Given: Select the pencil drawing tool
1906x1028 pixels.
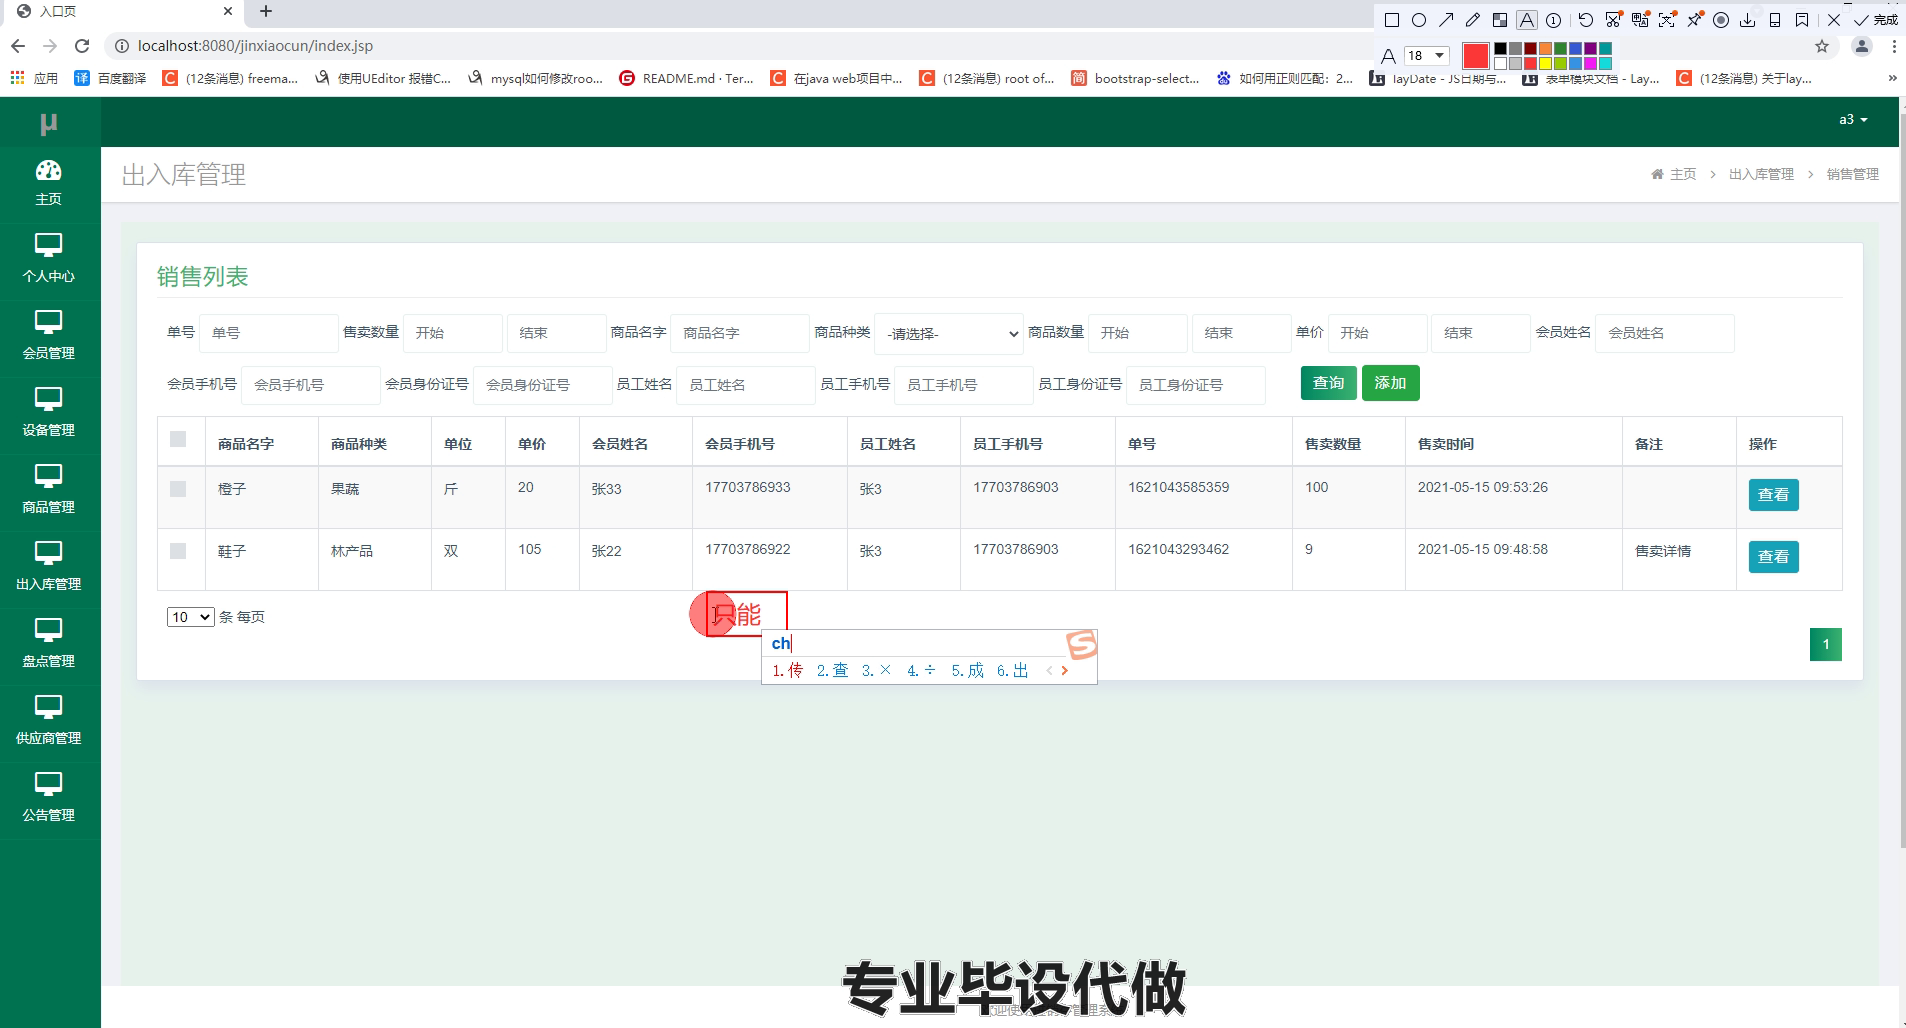Looking at the screenshot, I should [1472, 20].
